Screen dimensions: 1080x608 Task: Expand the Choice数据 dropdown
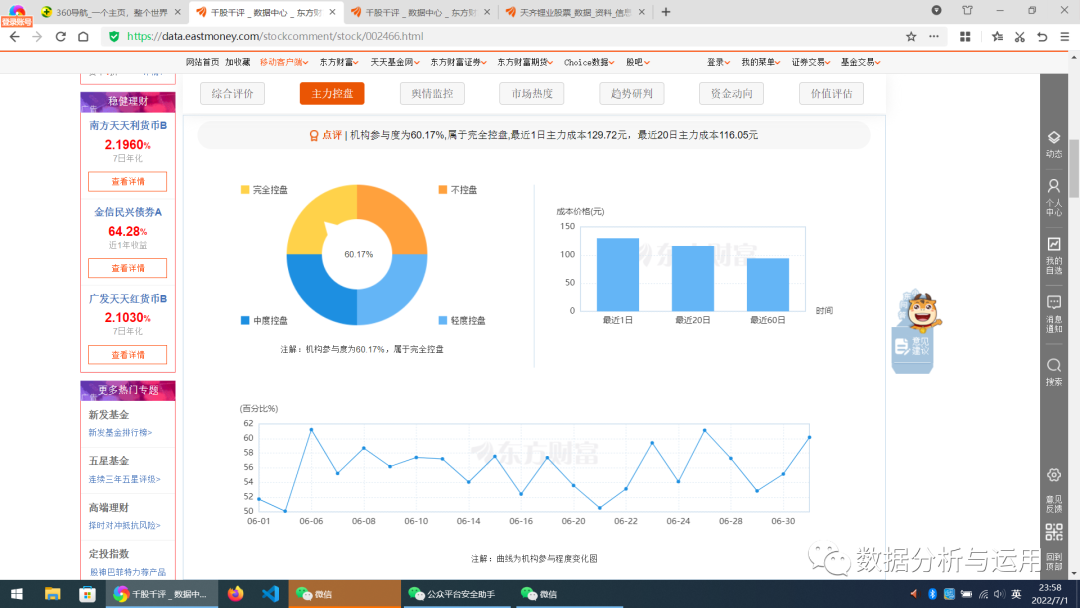(590, 62)
